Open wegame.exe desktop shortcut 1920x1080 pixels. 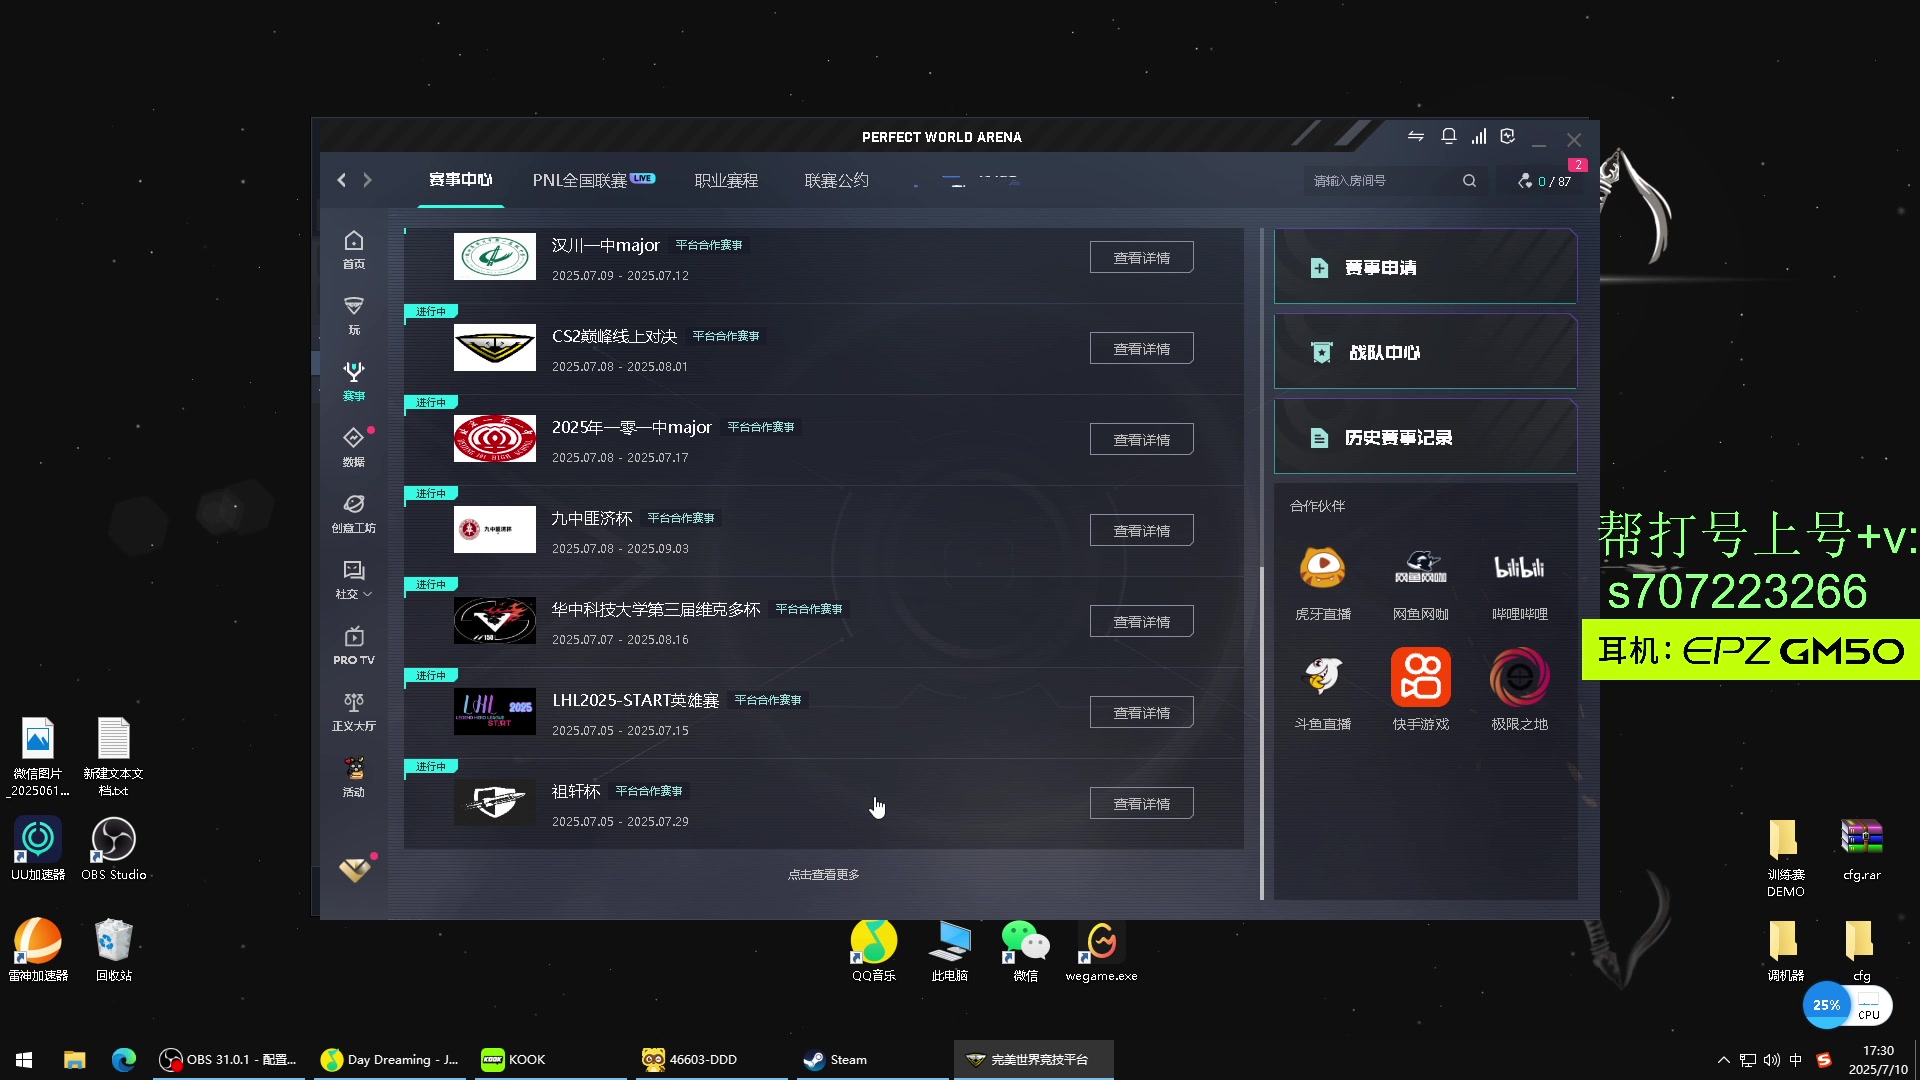(x=1101, y=951)
